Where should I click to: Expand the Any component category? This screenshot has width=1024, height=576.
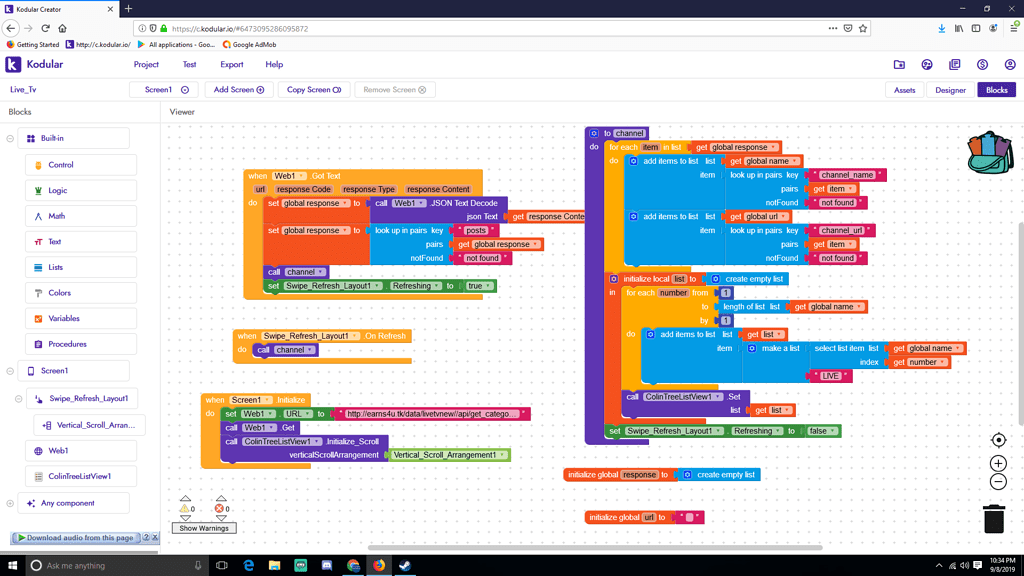(x=10, y=503)
